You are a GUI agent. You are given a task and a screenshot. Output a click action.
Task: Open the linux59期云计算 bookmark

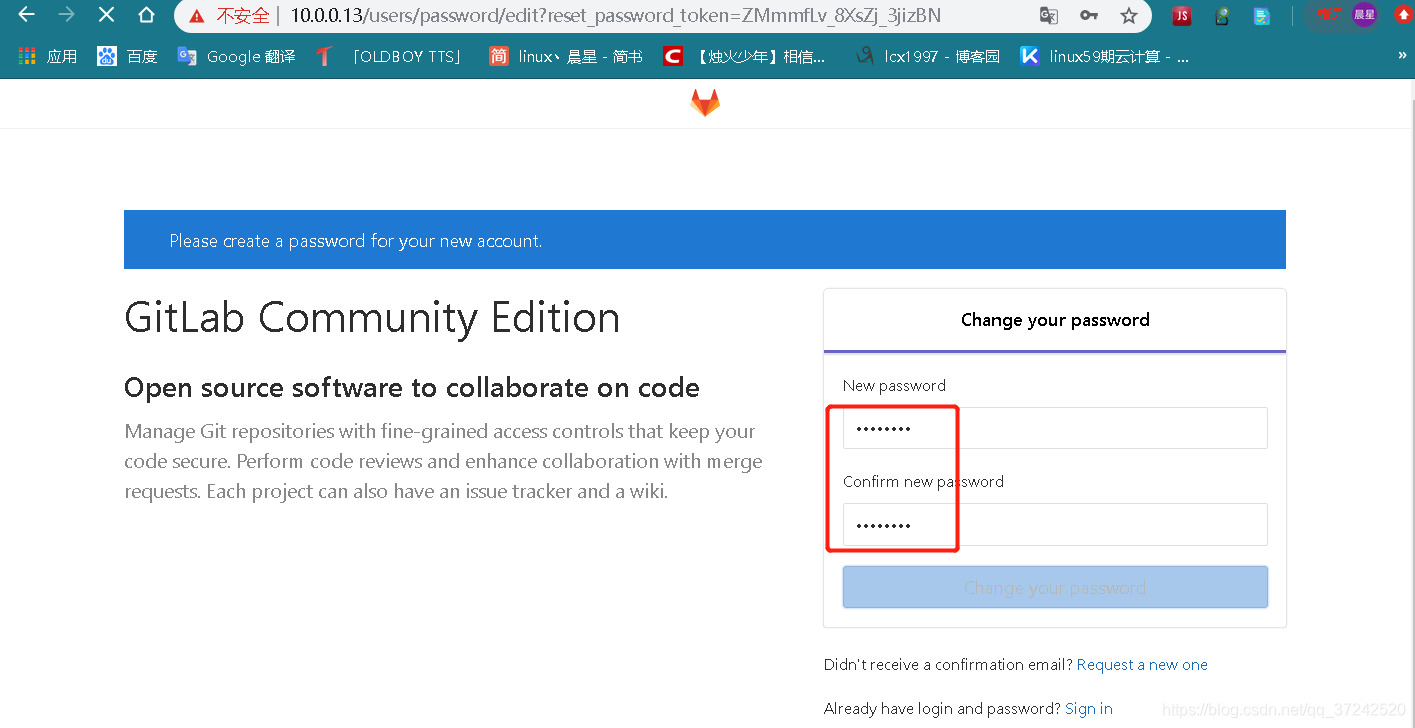(1105, 56)
